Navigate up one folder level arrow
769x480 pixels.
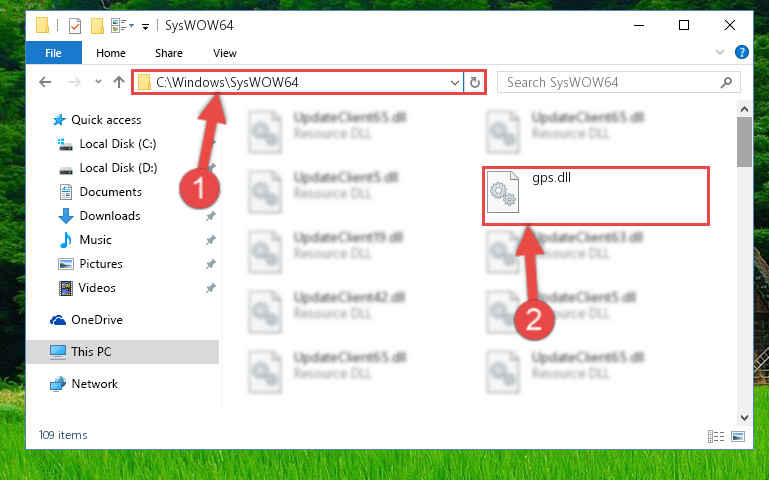coord(119,82)
